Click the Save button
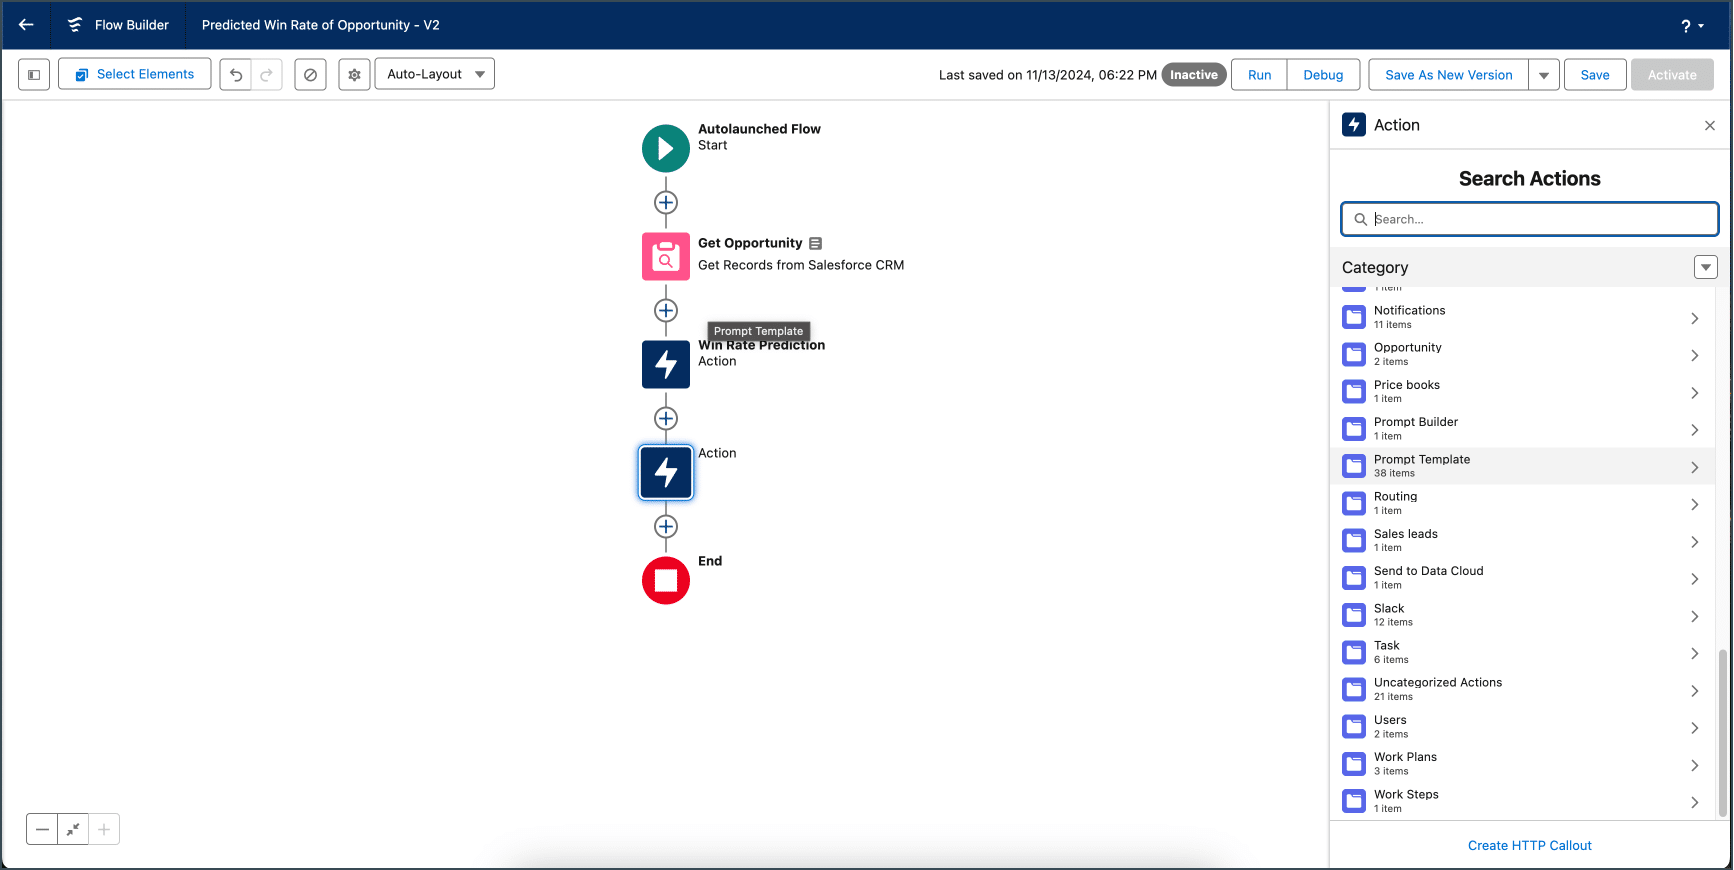 tap(1595, 75)
